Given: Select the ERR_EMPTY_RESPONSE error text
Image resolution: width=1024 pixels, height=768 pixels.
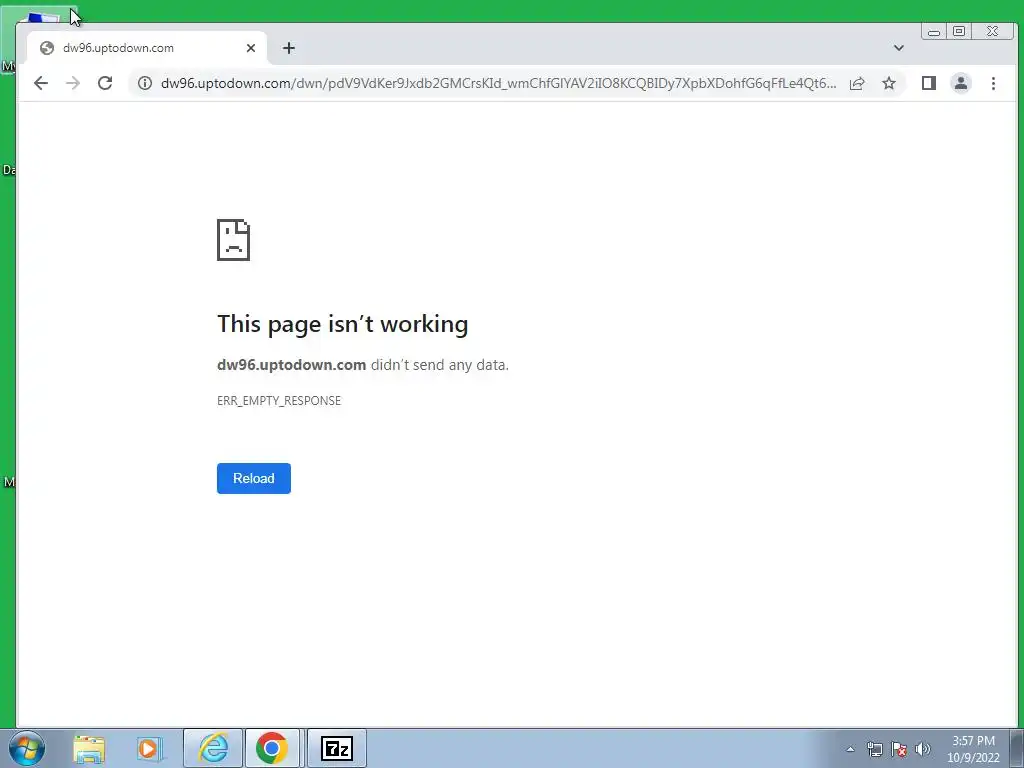Looking at the screenshot, I should [279, 400].
